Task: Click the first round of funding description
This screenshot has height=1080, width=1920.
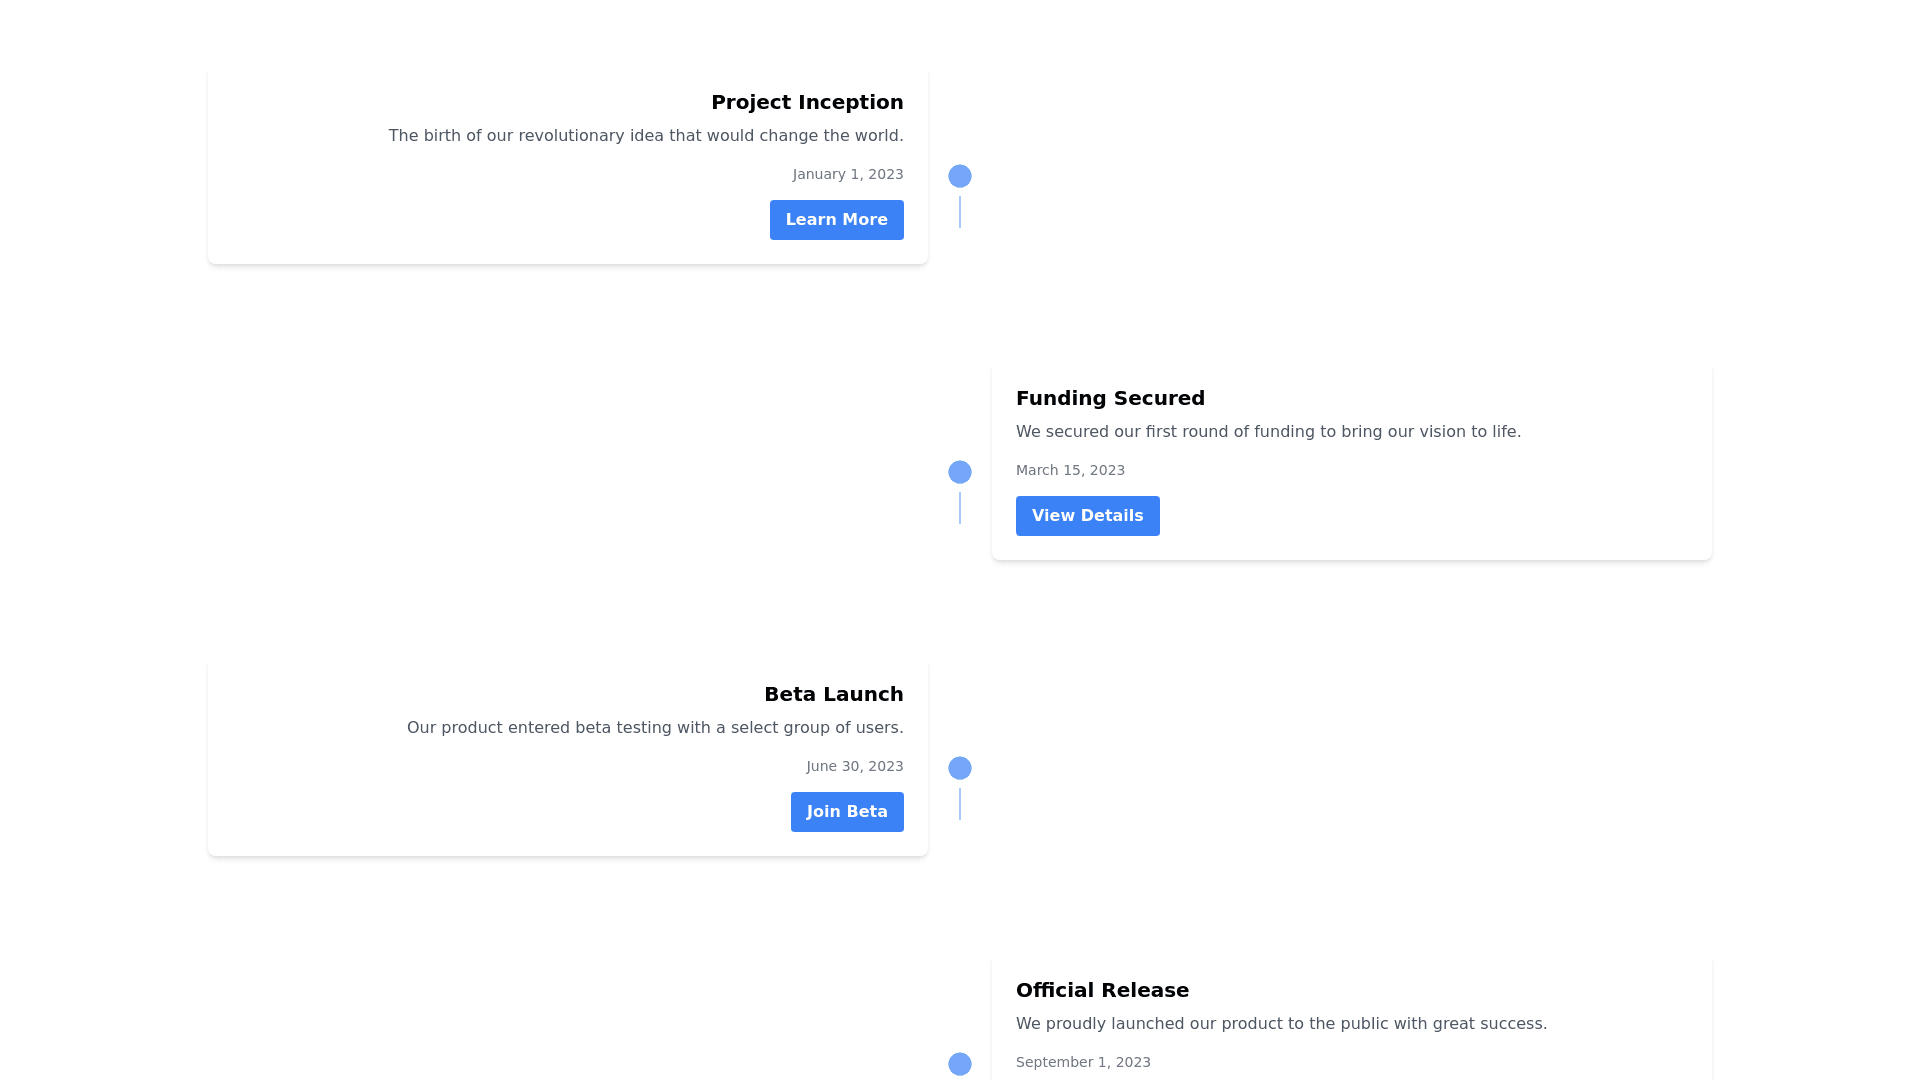Action: coord(1268,432)
